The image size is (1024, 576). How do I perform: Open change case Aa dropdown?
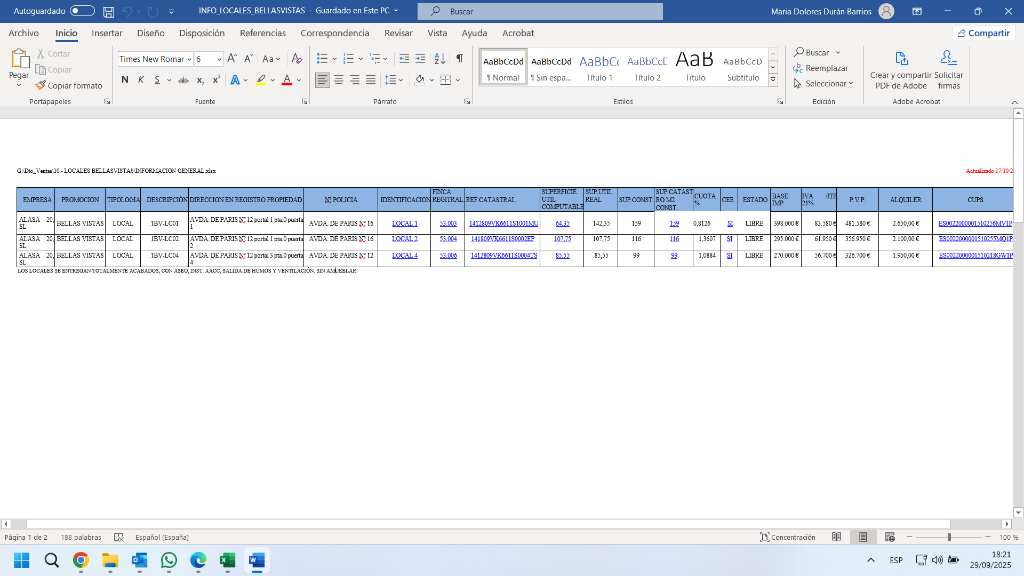[x=271, y=59]
